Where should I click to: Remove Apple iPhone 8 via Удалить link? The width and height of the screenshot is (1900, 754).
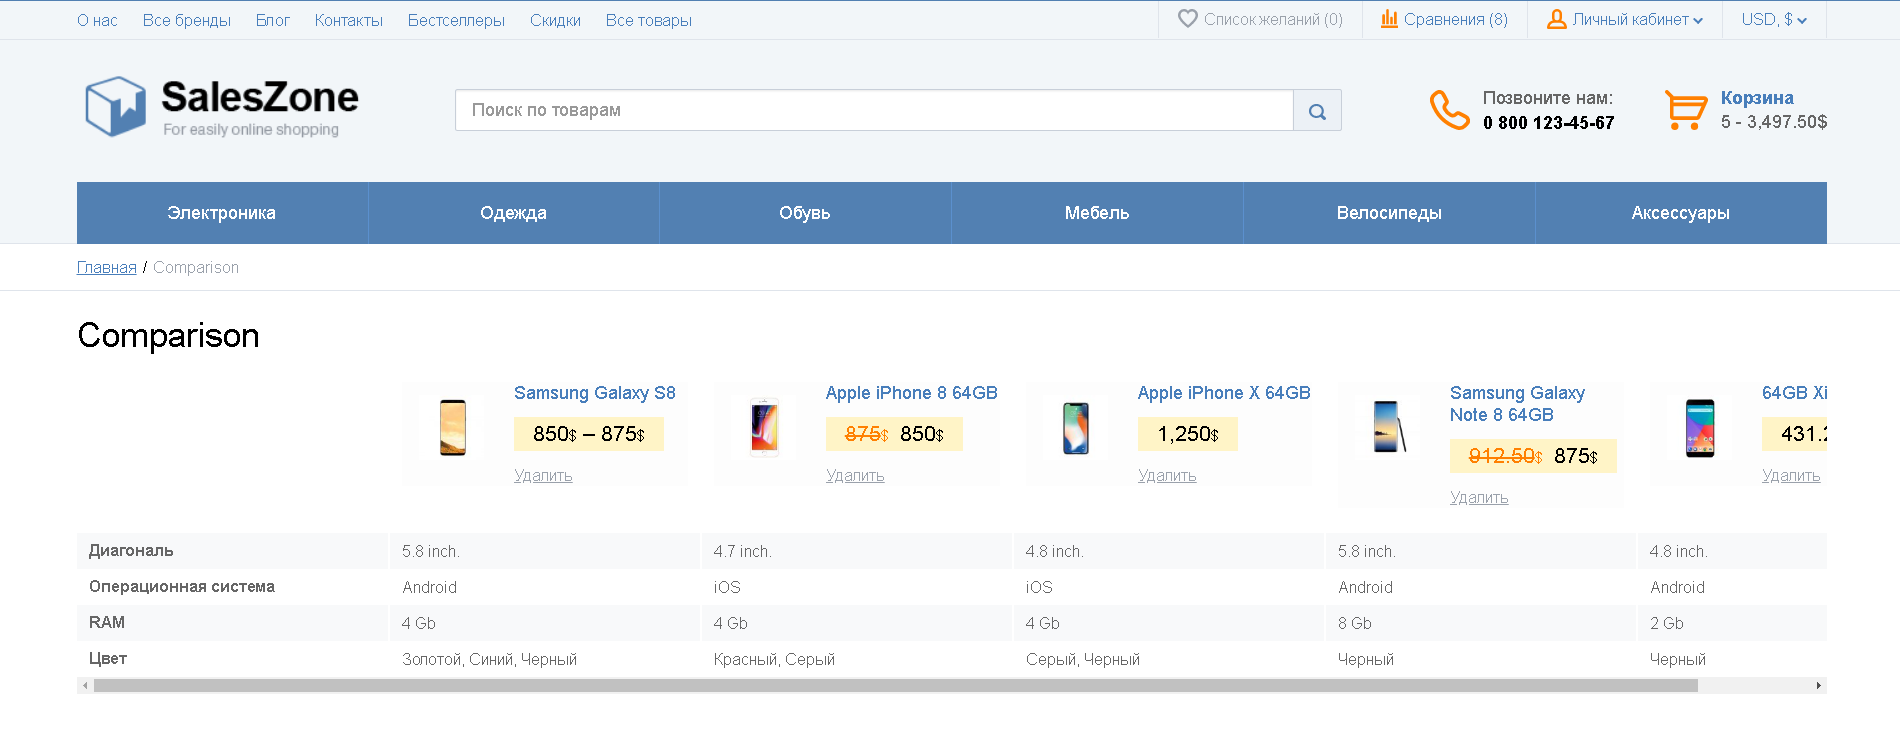click(x=855, y=475)
